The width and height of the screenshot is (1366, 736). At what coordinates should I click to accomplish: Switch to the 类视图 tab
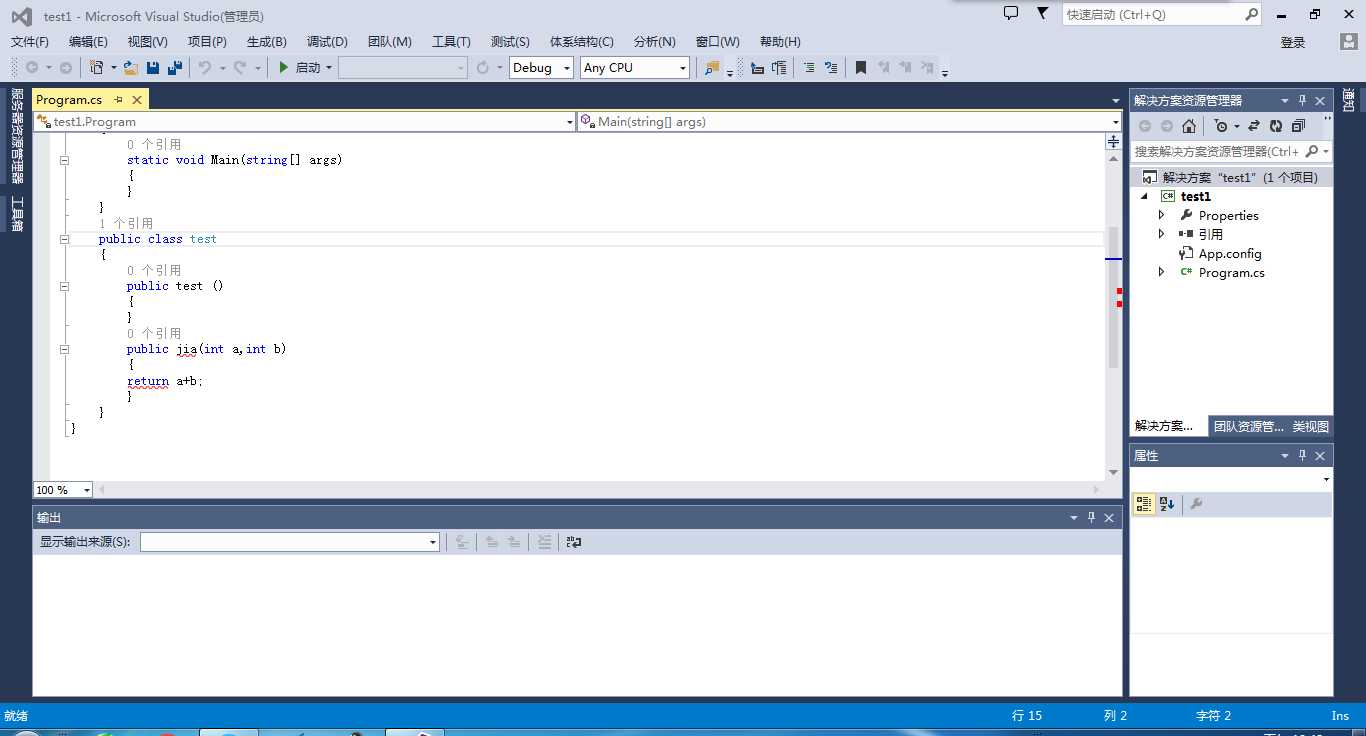coord(1310,426)
